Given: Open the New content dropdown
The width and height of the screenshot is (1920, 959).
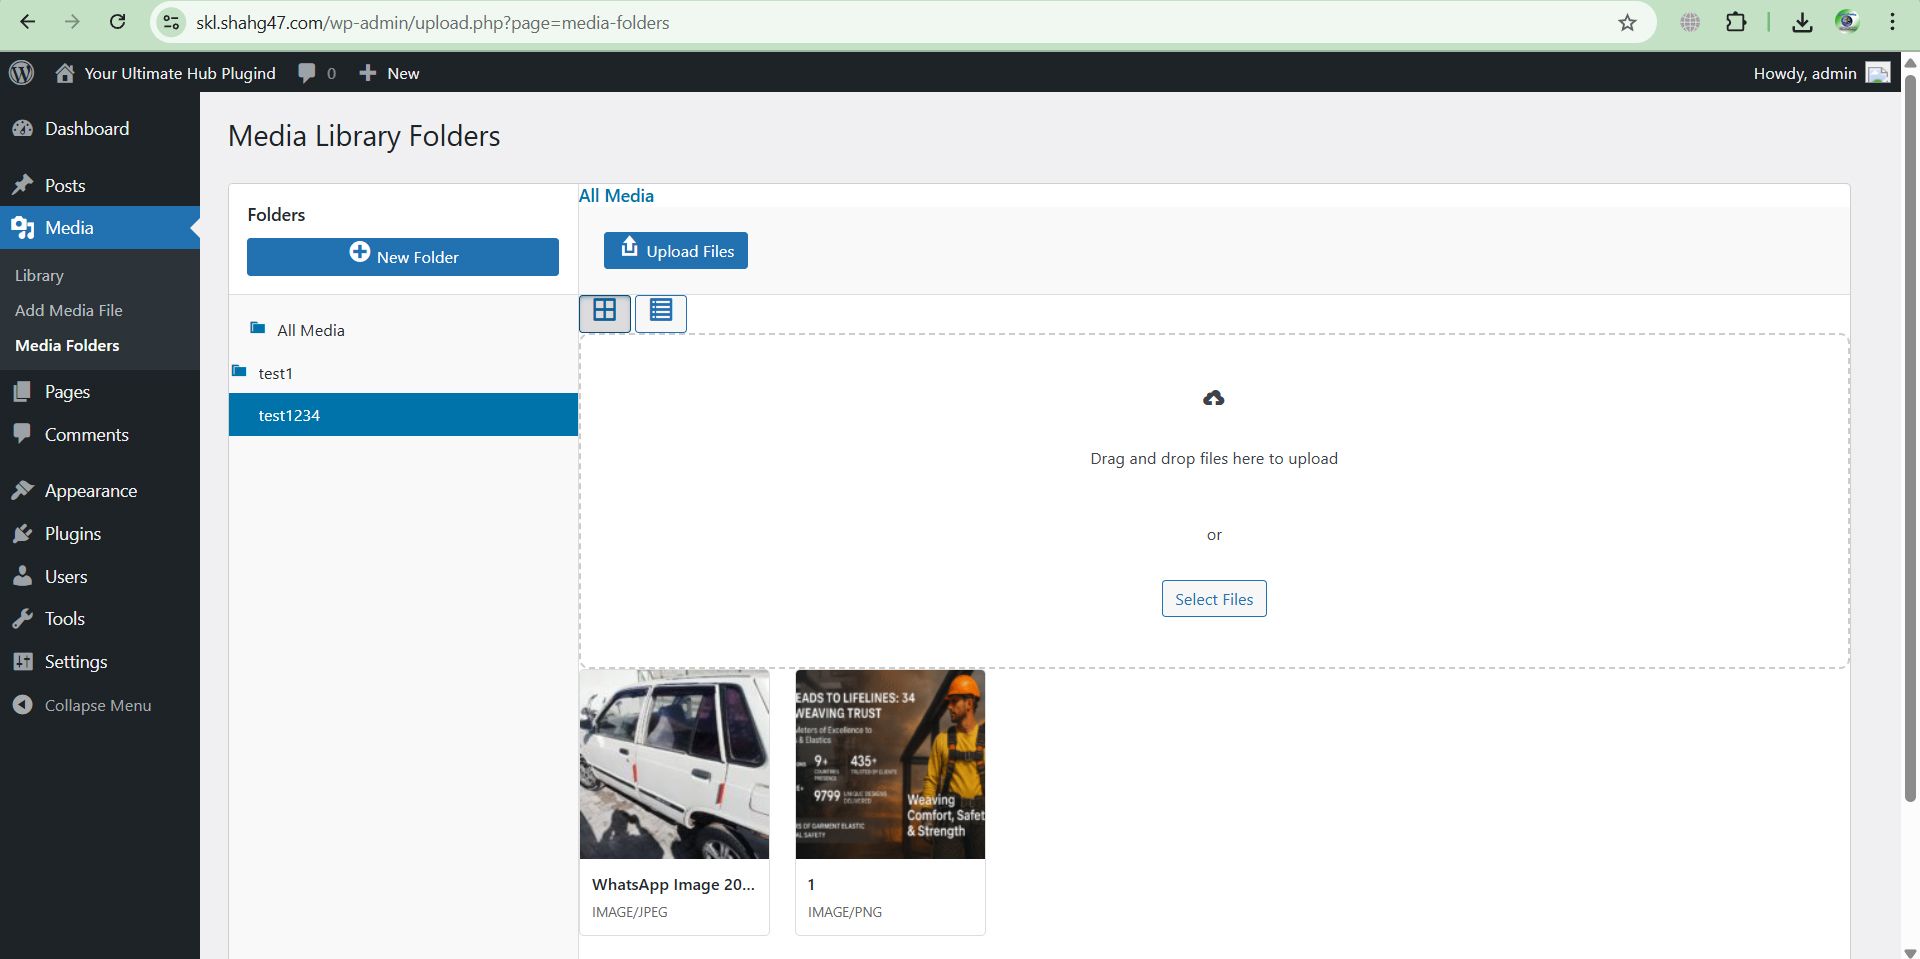Looking at the screenshot, I should (x=390, y=73).
